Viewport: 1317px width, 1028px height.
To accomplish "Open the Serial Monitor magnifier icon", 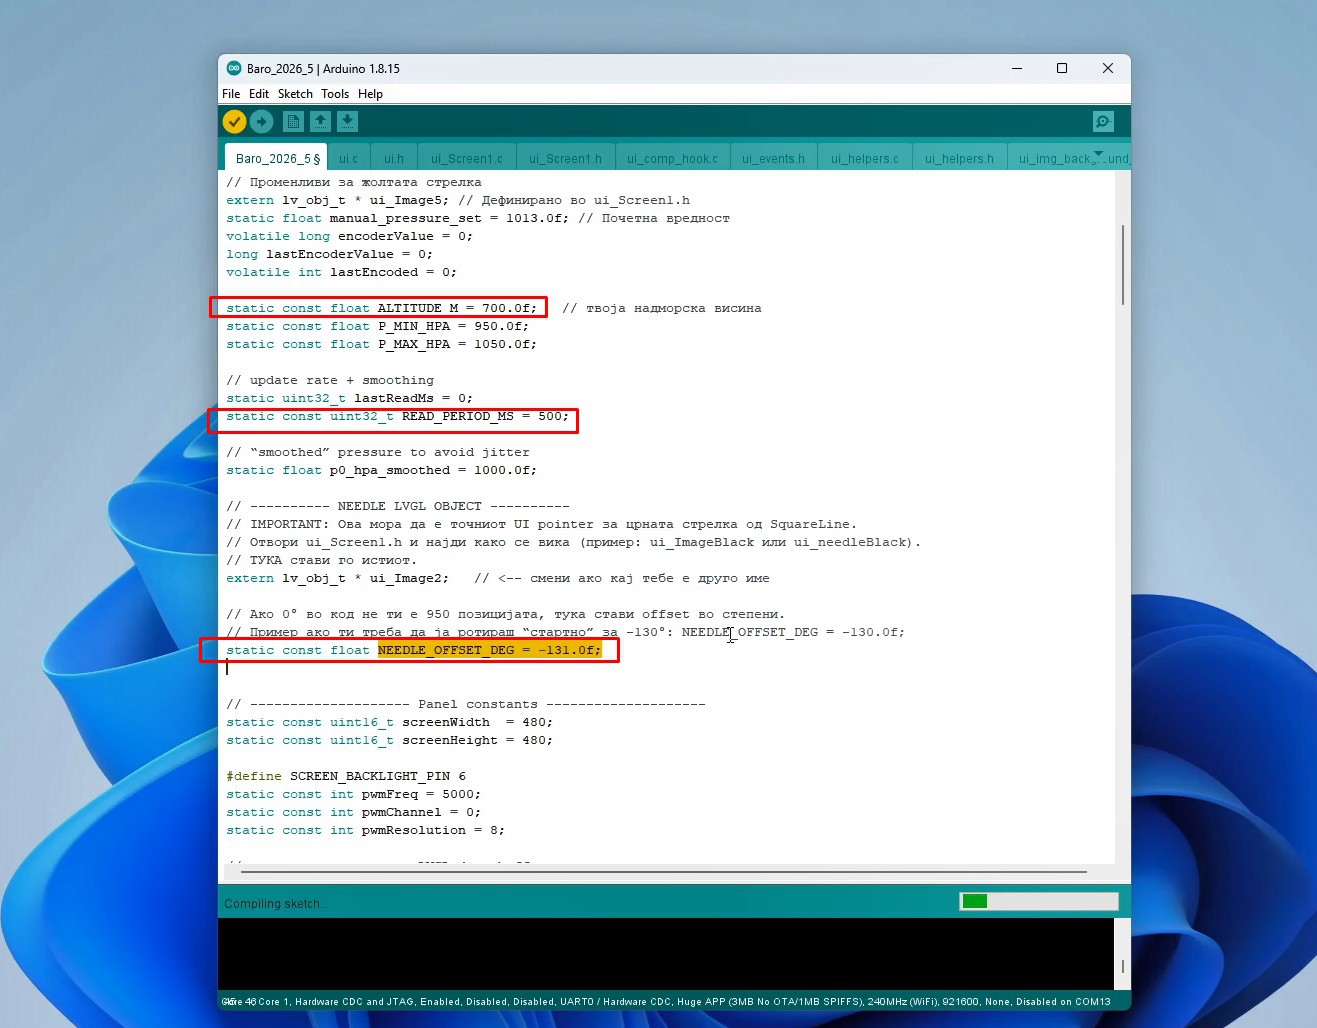I will click(1103, 121).
